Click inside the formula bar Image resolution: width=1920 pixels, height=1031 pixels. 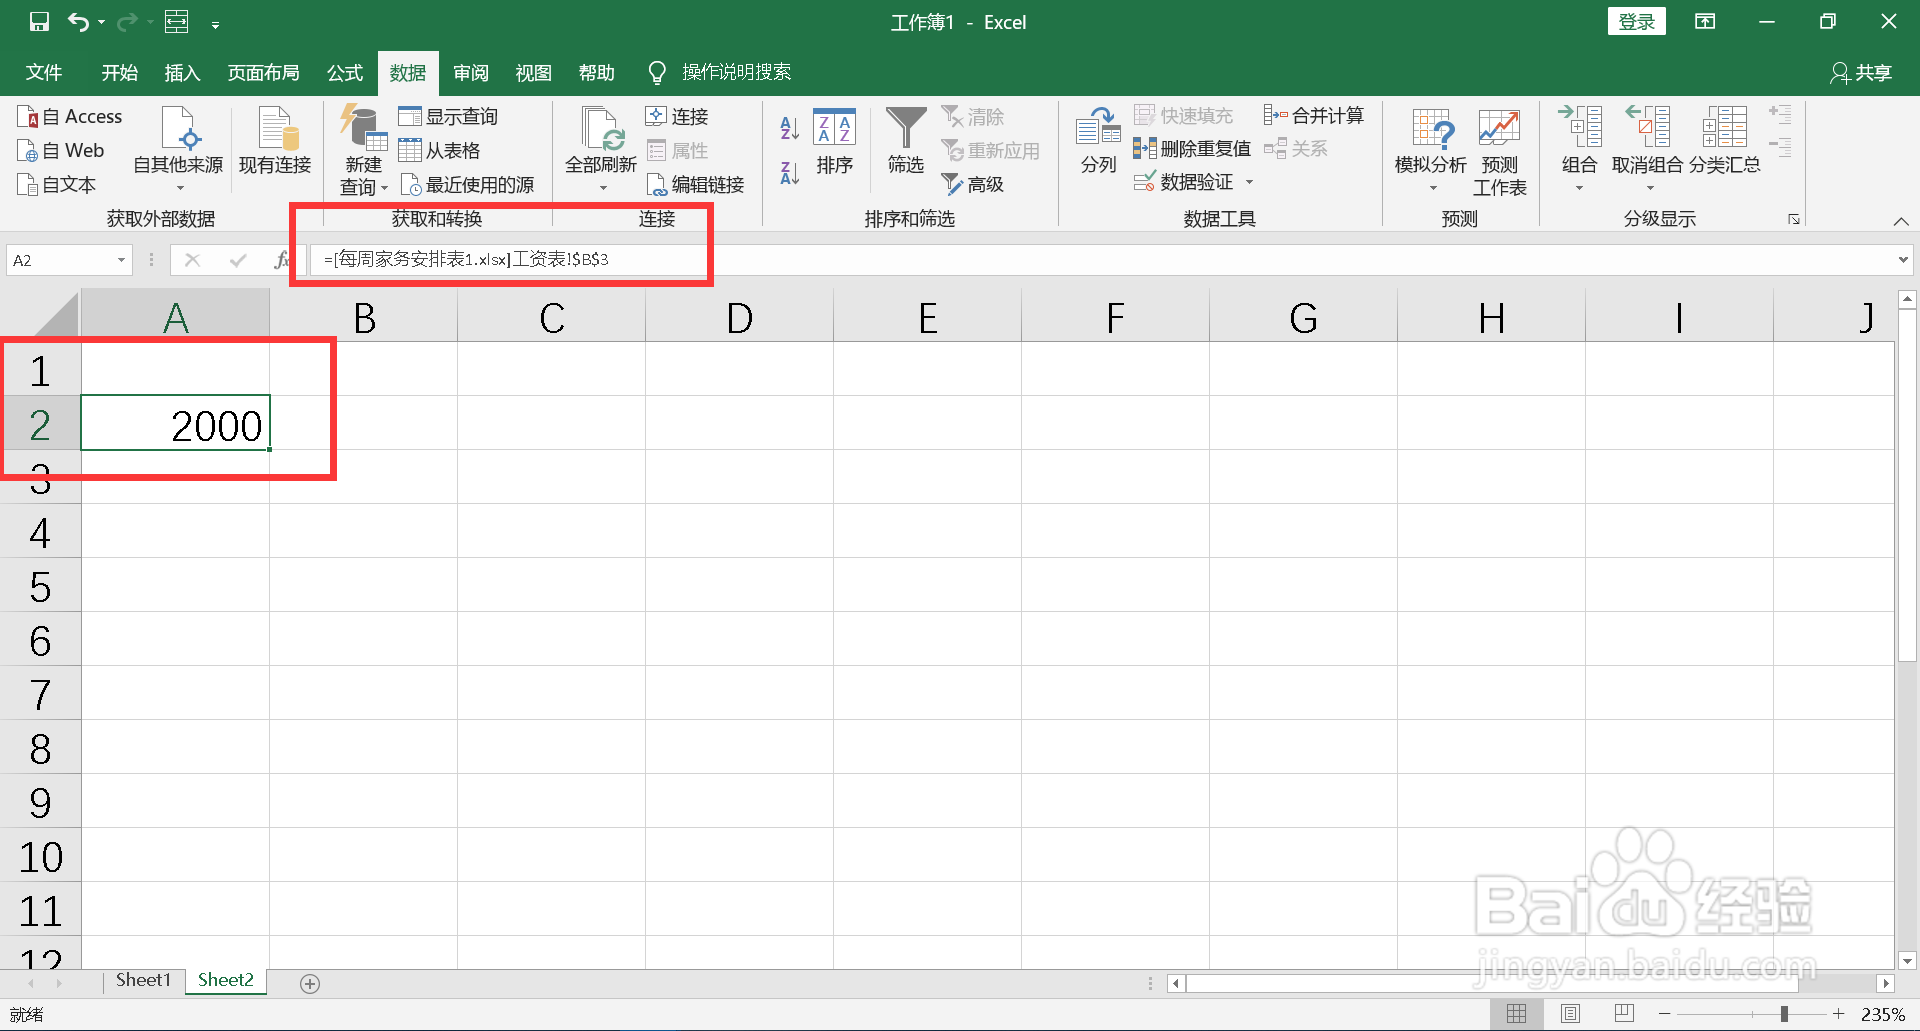[700, 259]
